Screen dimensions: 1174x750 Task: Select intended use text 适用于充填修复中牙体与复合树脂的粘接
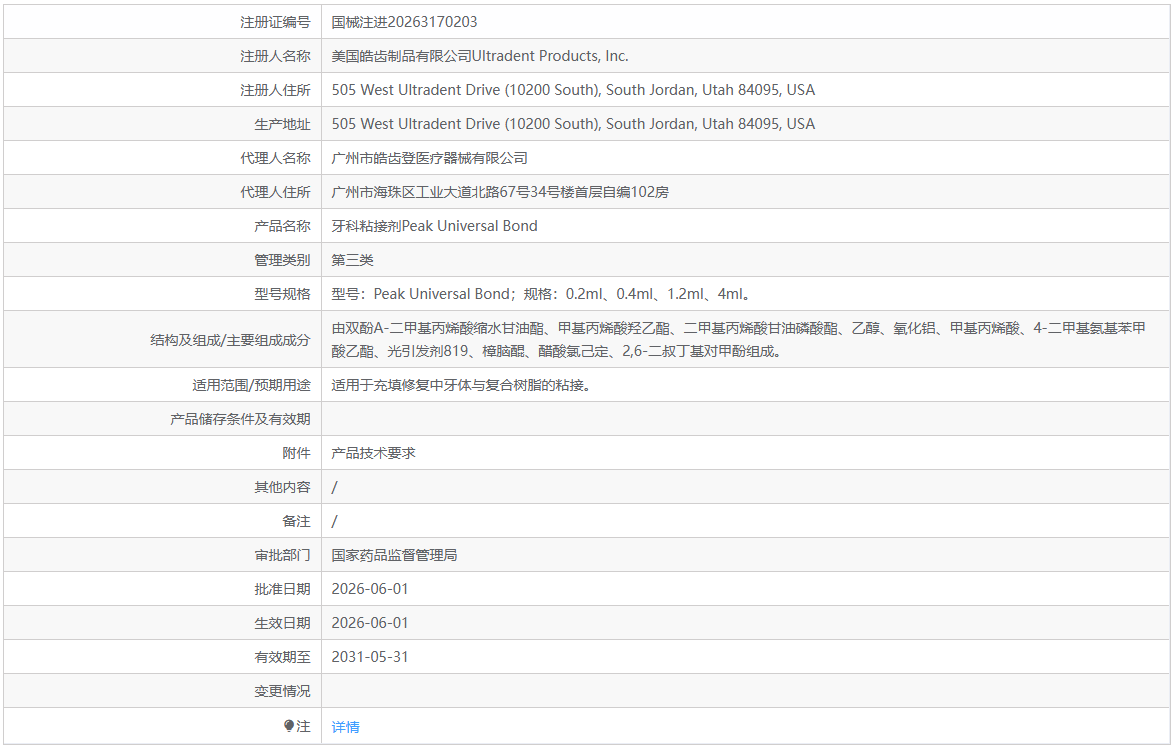[461, 385]
